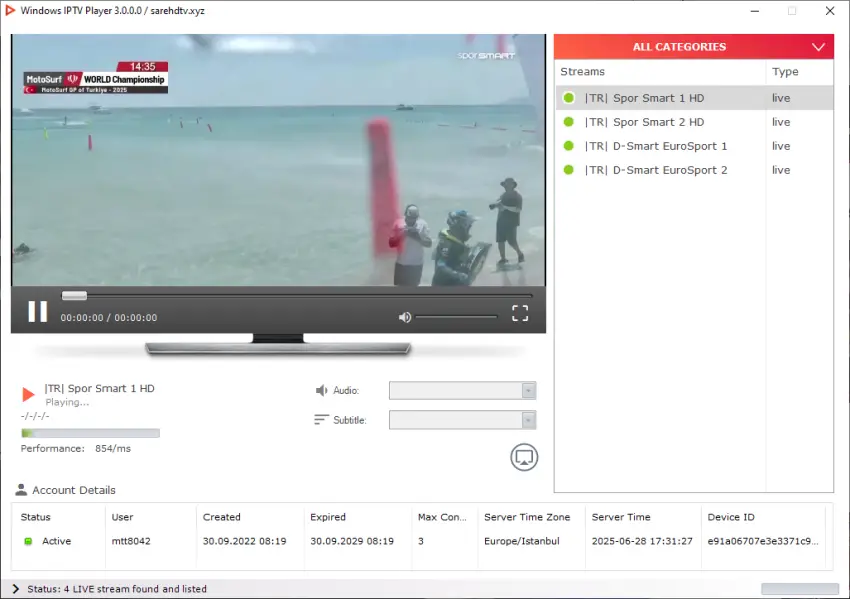
Task: Click server time 2025-06-28 17:31:27
Action: (642, 541)
